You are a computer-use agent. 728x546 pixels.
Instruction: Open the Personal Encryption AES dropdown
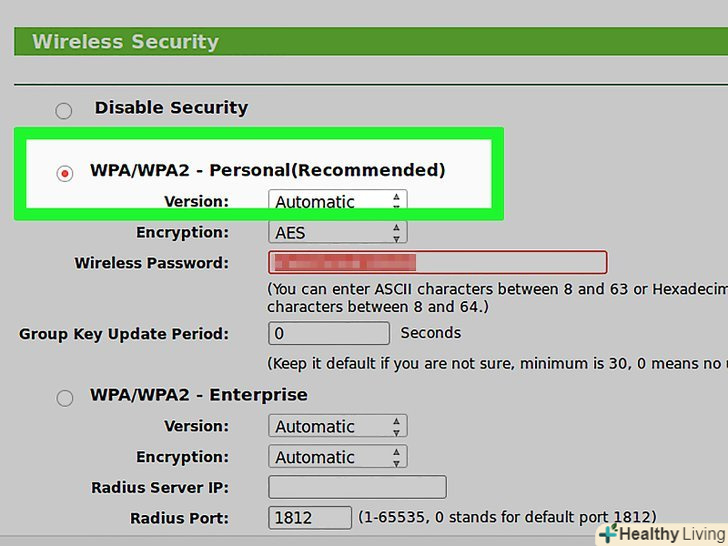(338, 233)
